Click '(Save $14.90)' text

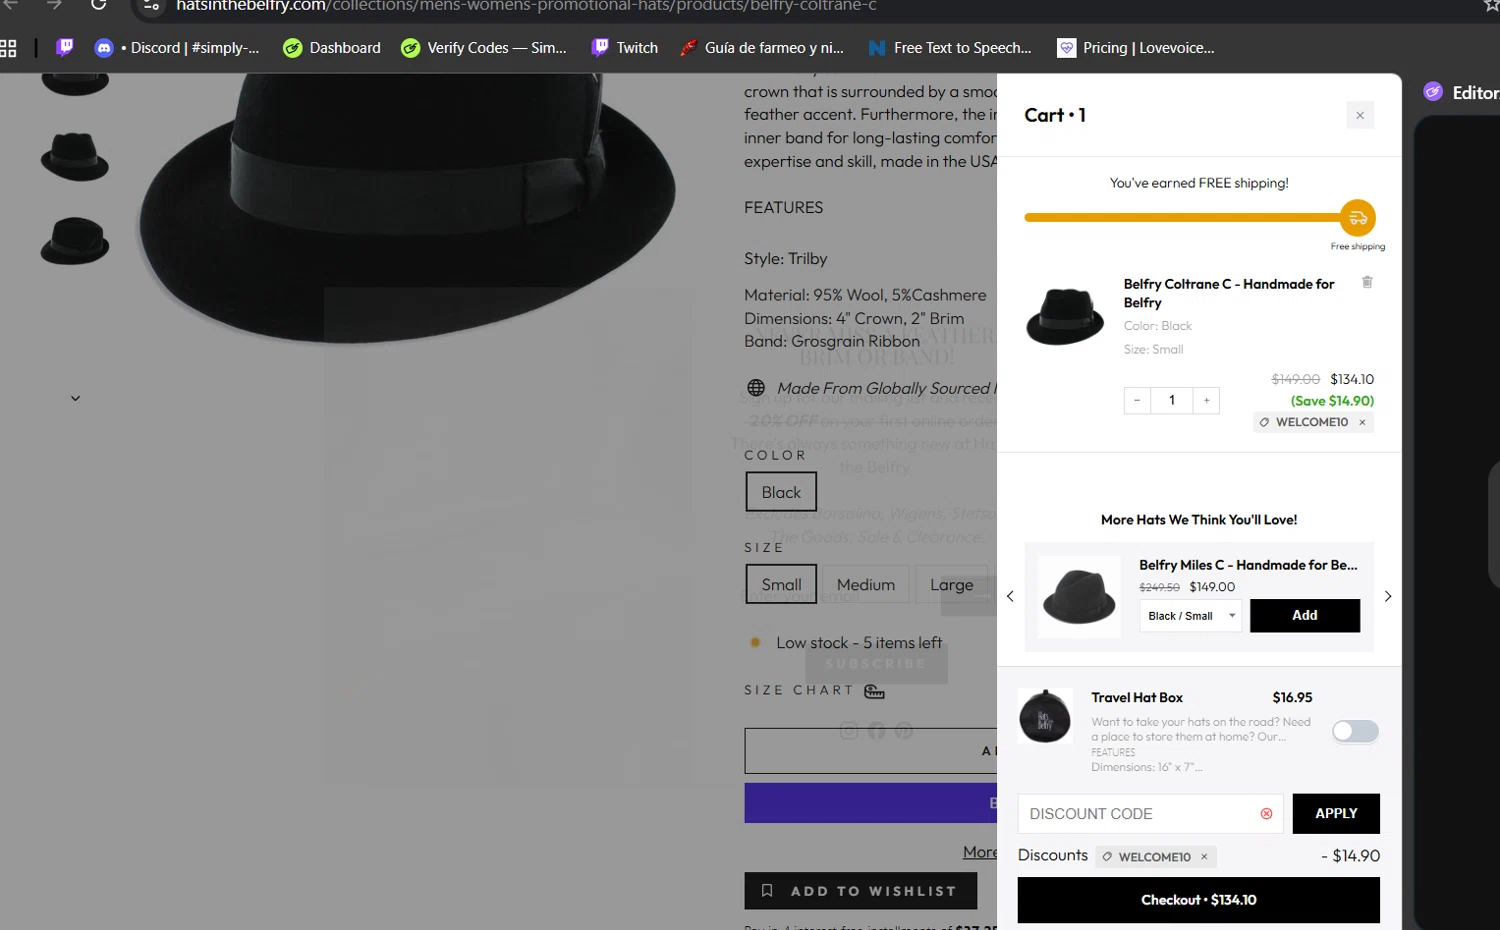(x=1332, y=401)
